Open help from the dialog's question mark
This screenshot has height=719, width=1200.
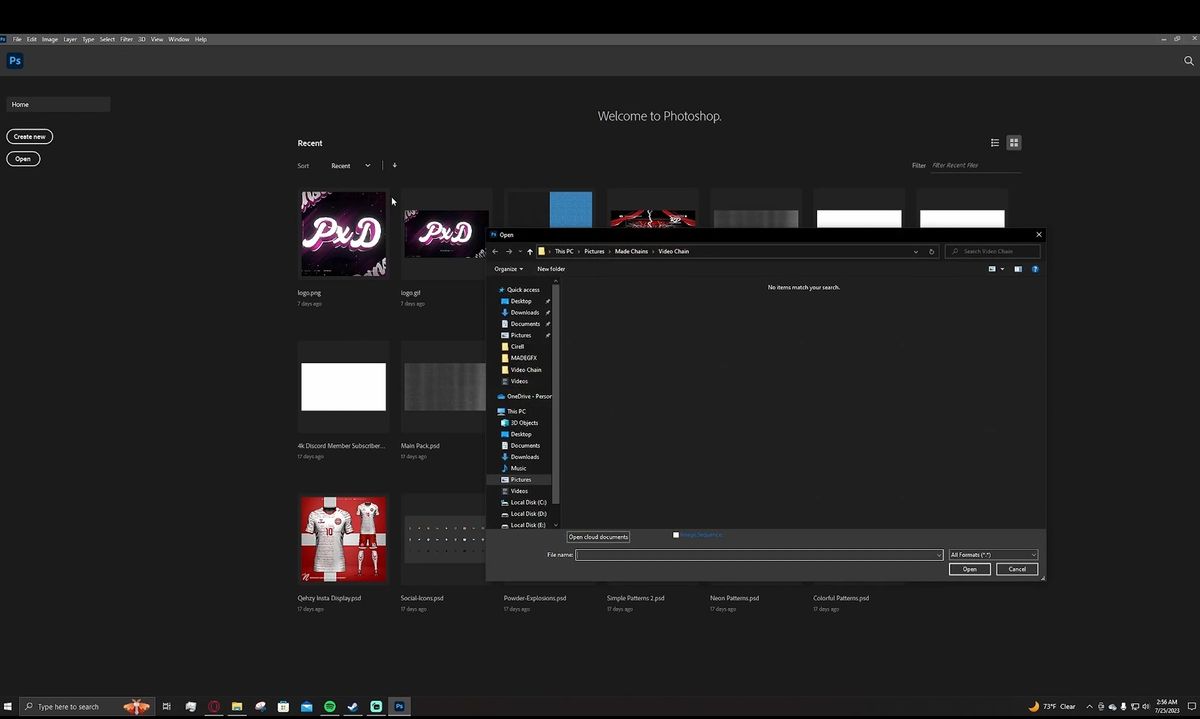point(1035,269)
